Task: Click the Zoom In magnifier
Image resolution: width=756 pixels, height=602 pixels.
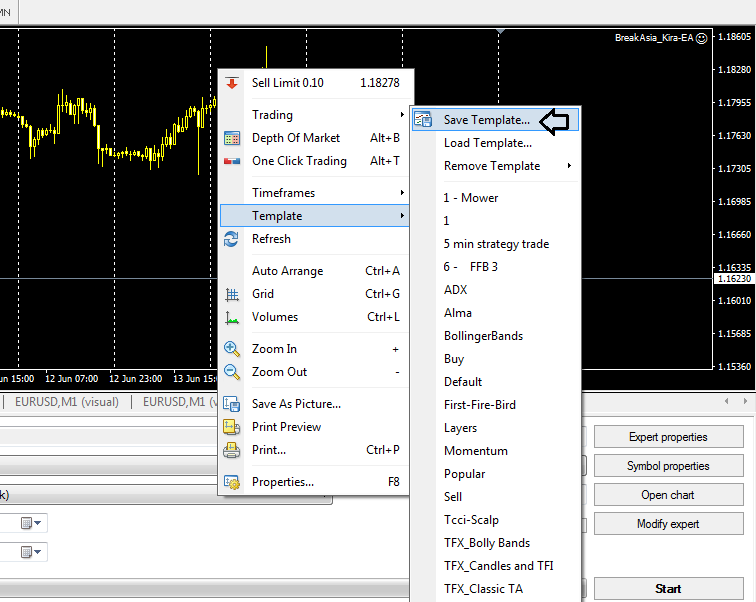Action: 232,349
